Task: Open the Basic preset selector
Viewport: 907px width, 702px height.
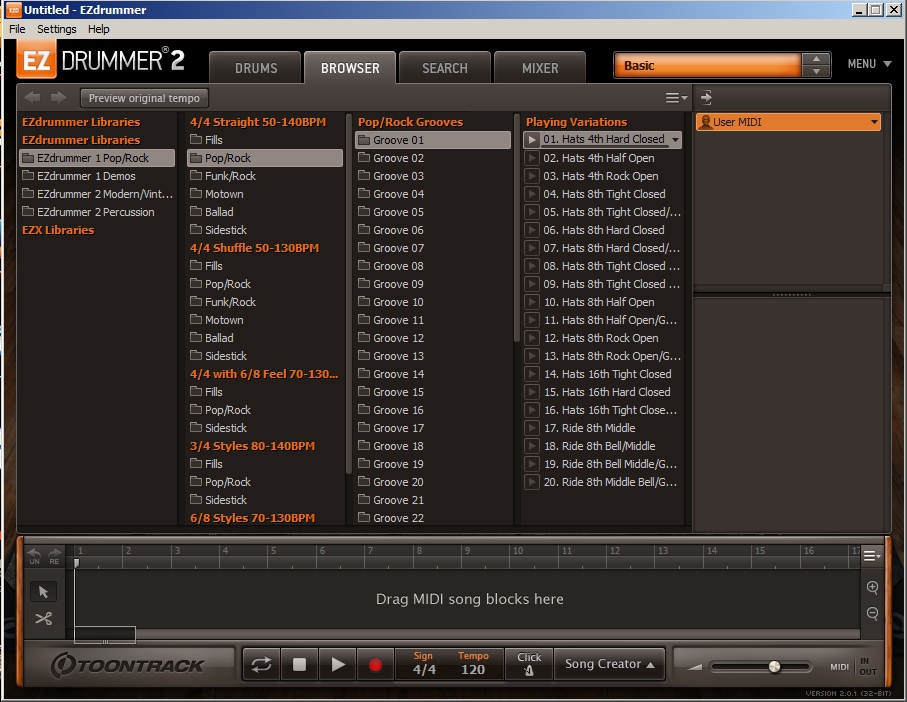Action: pyautogui.click(x=707, y=65)
